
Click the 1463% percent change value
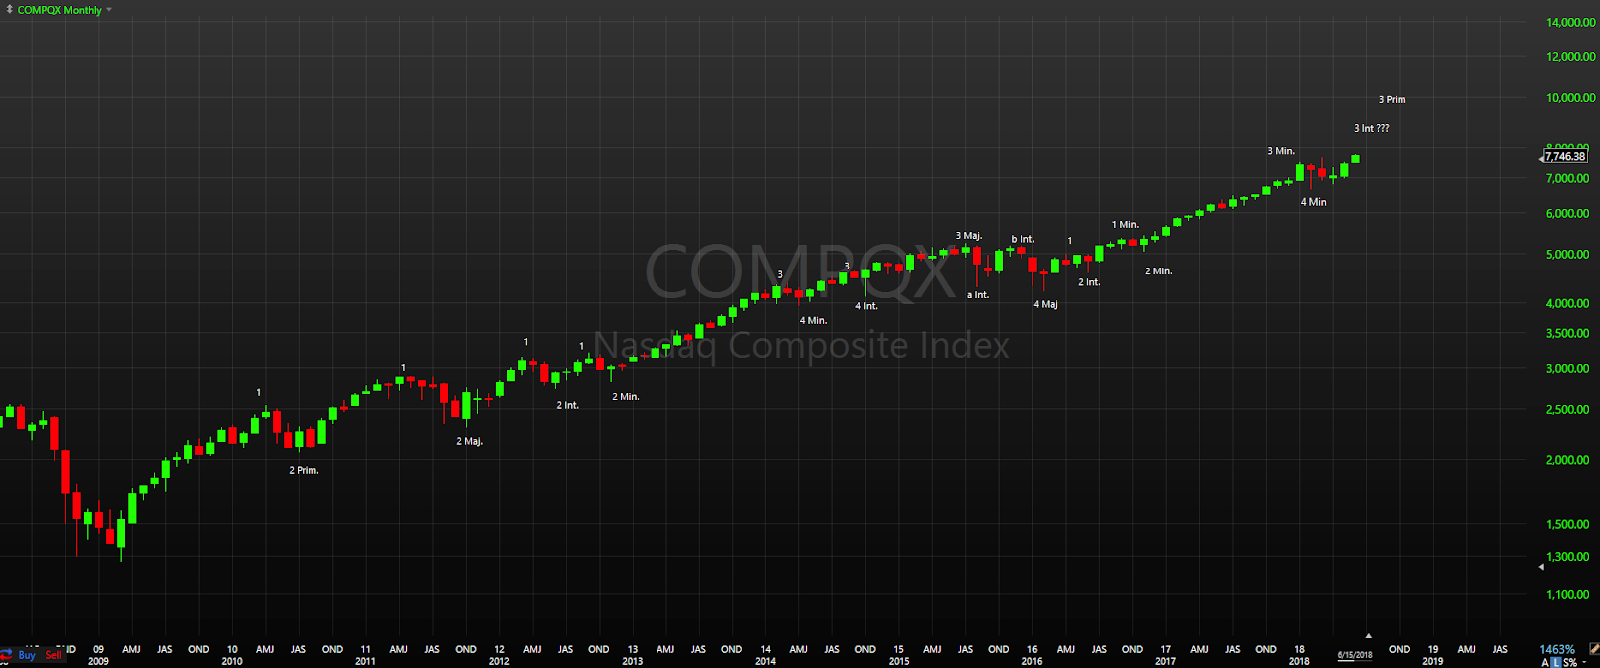click(1557, 650)
